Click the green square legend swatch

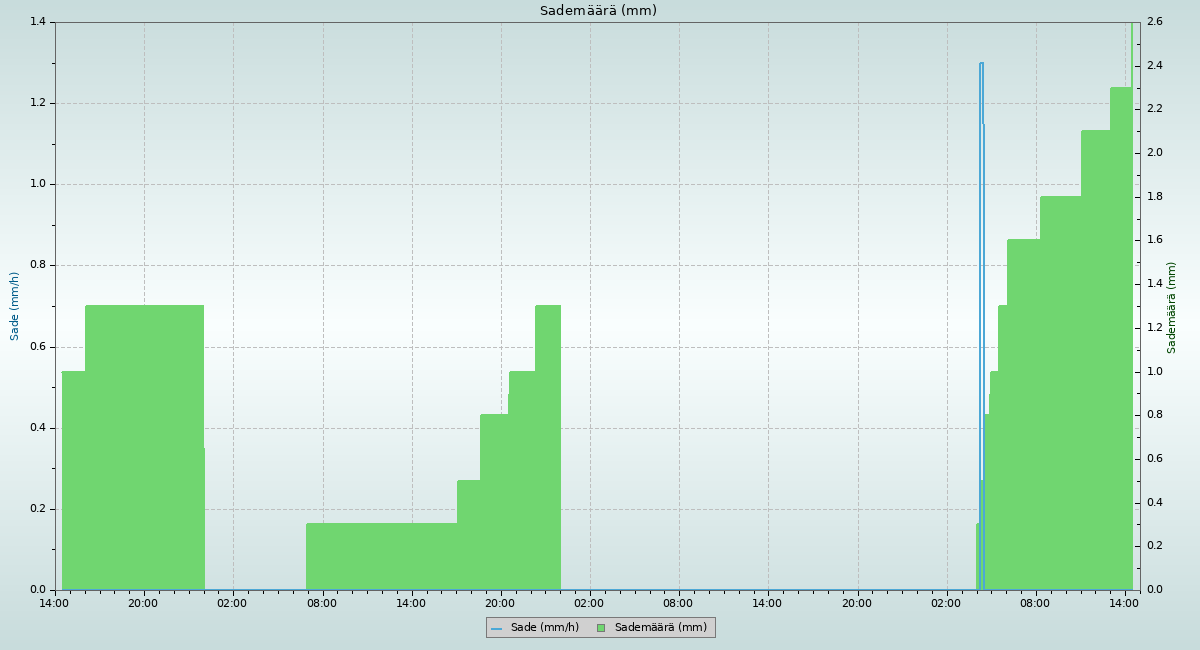tap(601, 628)
